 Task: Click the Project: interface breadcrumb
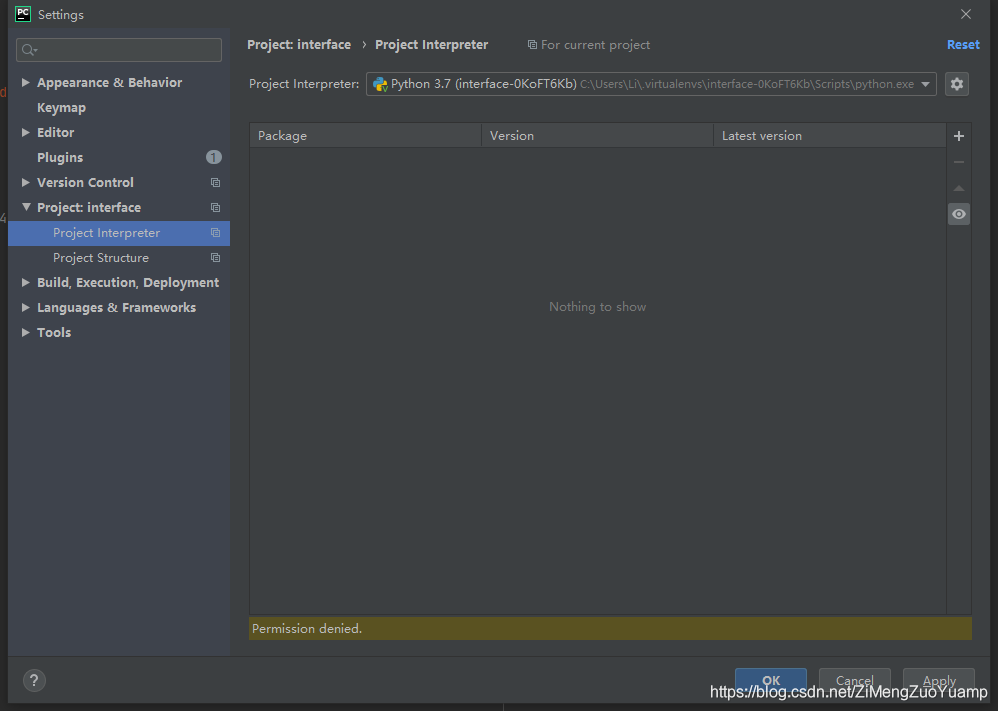(299, 45)
